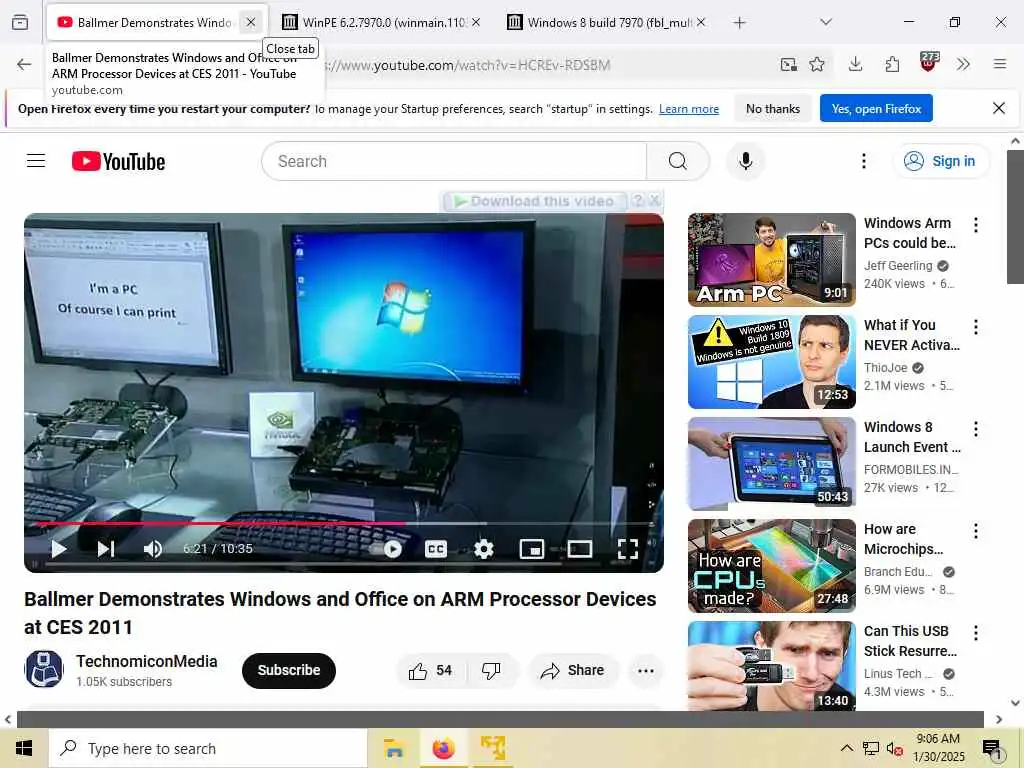
Task: Go back to previous page
Action: pos(24,64)
